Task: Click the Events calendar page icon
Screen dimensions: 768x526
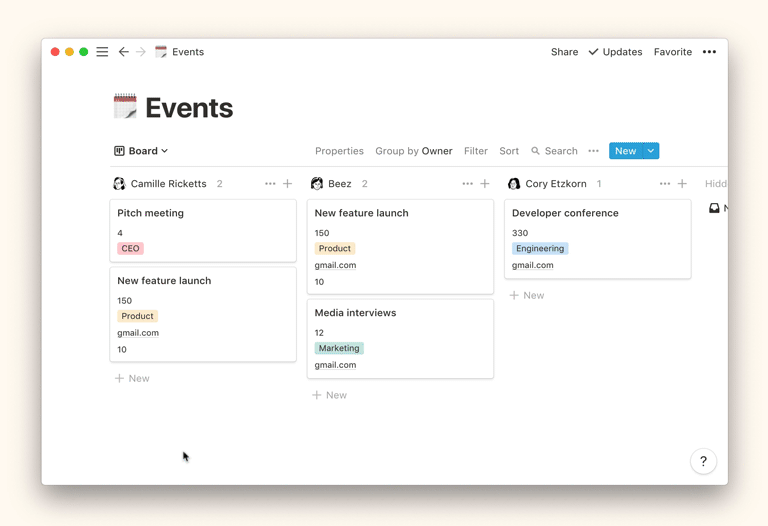Action: pyautogui.click(x=125, y=106)
